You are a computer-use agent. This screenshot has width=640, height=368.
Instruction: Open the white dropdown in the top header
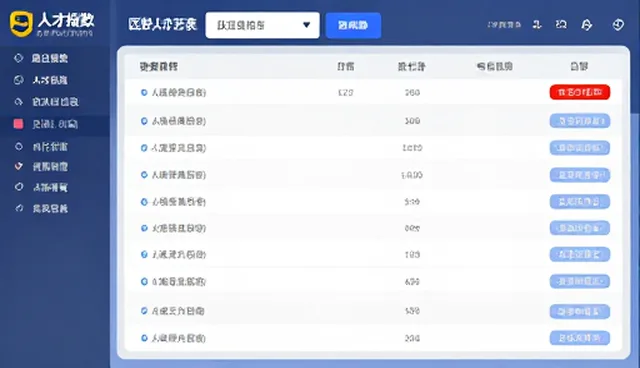[262, 25]
